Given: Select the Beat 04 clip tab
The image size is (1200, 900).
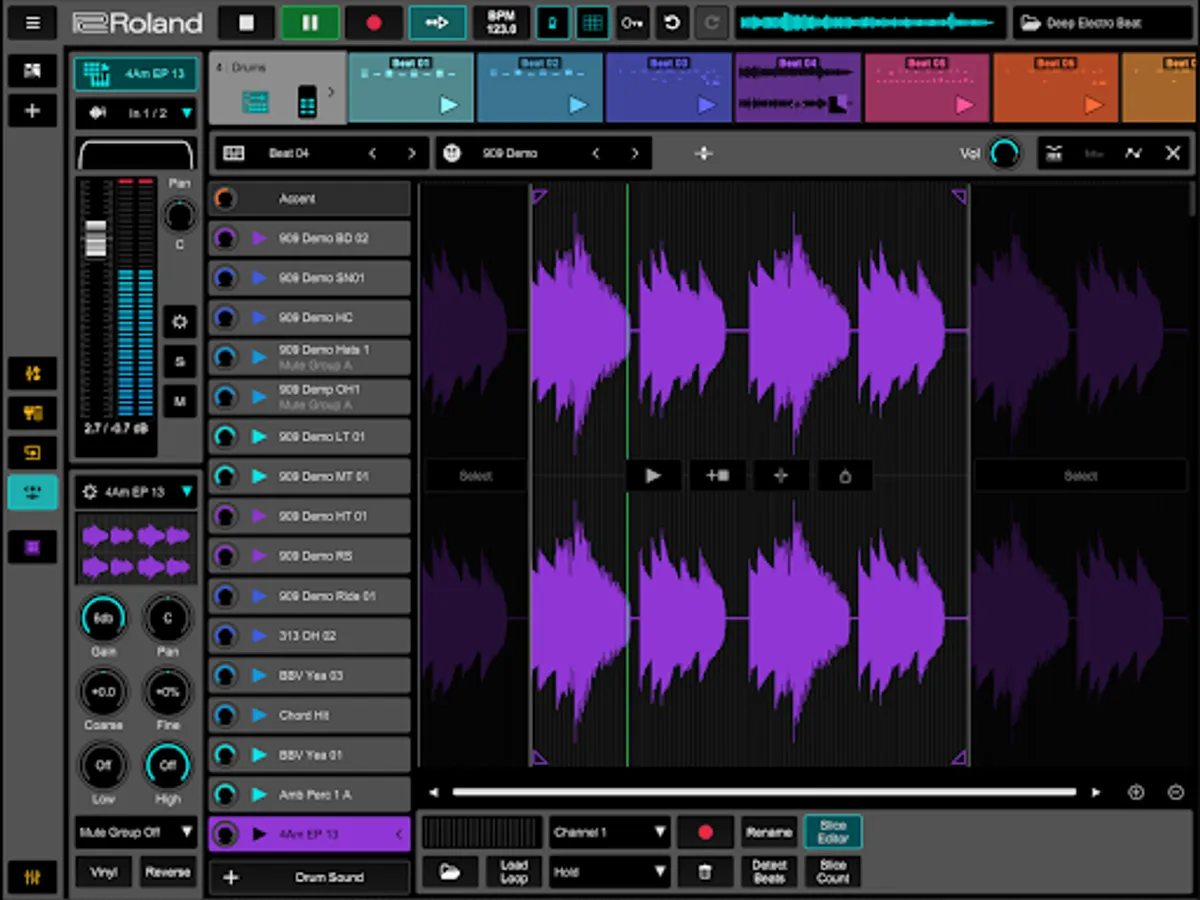Looking at the screenshot, I should [x=797, y=88].
